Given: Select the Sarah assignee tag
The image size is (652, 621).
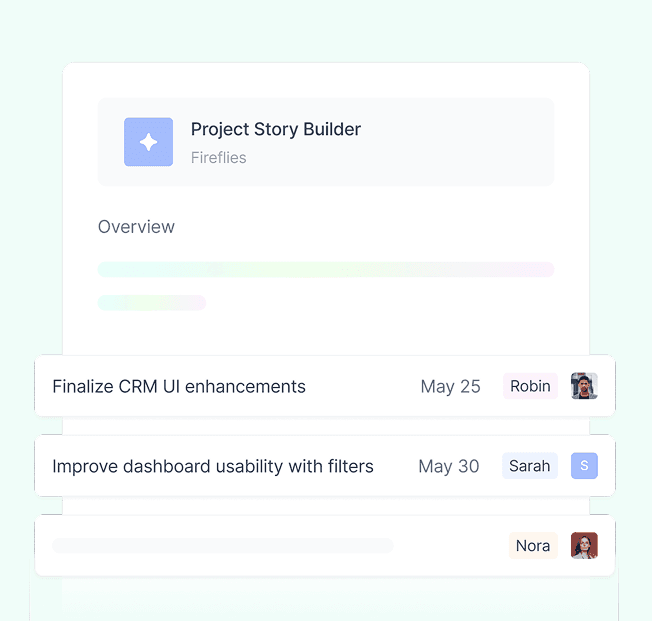Looking at the screenshot, I should 530,466.
